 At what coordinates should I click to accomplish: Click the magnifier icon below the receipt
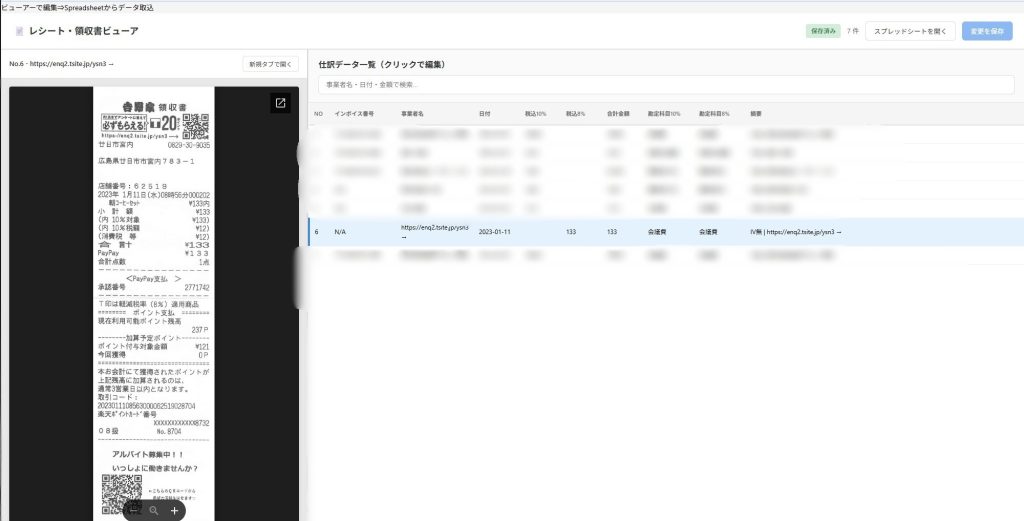[154, 510]
